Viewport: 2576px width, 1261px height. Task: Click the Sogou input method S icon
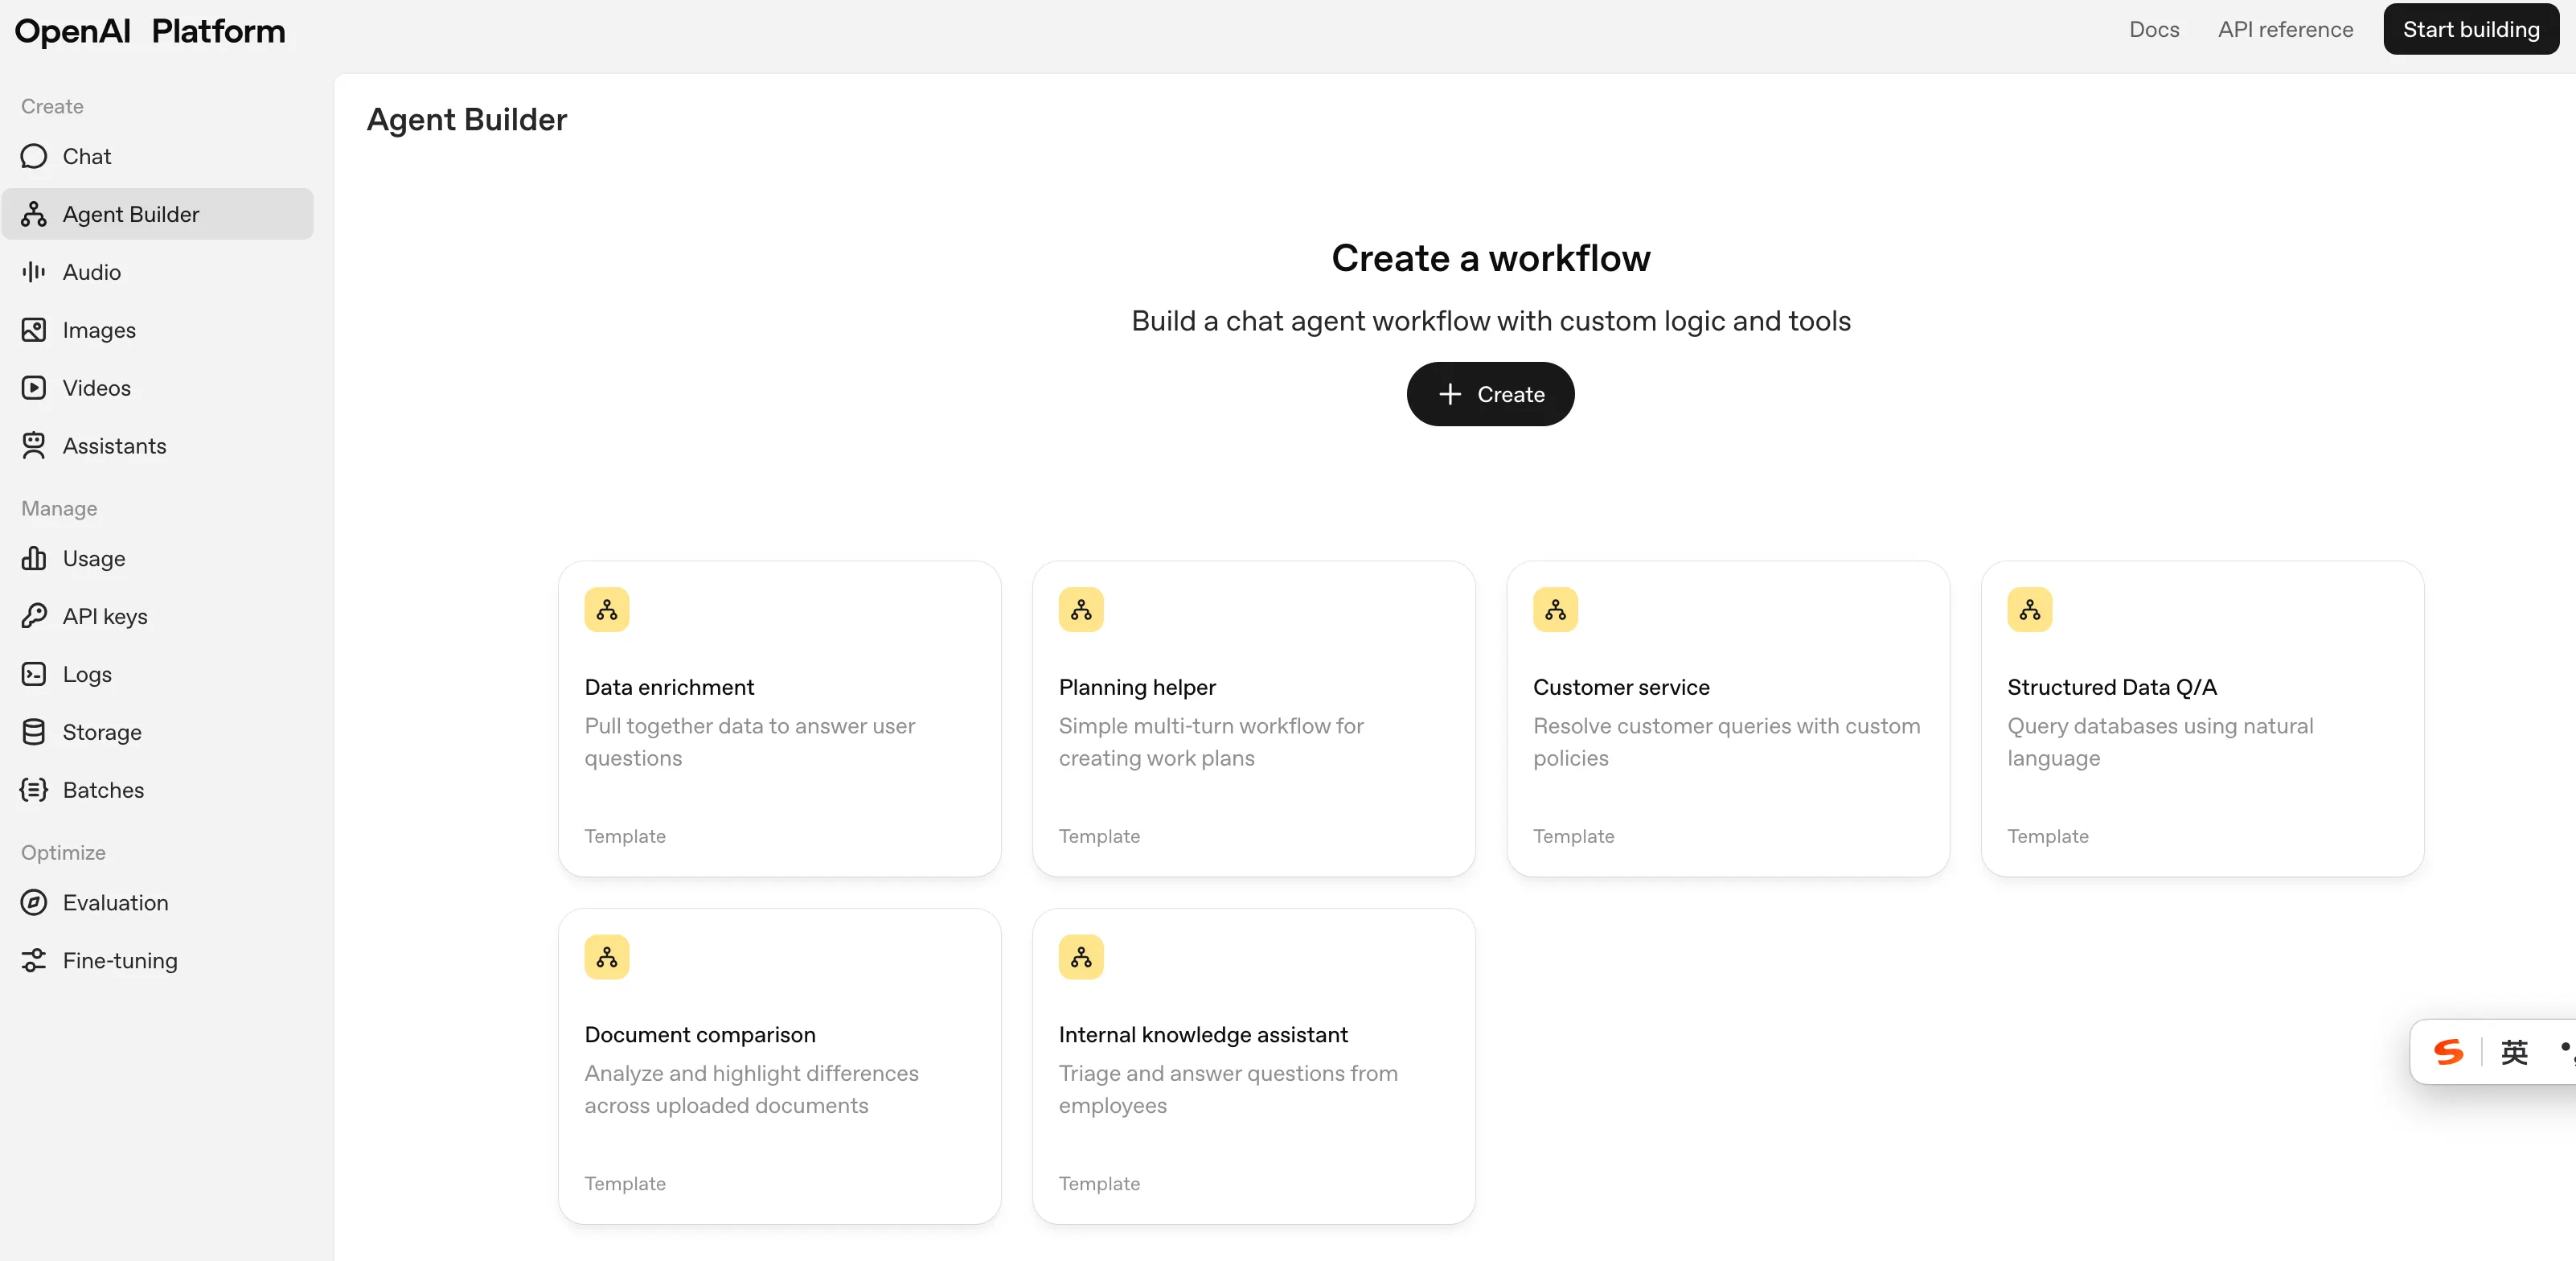2448,1051
